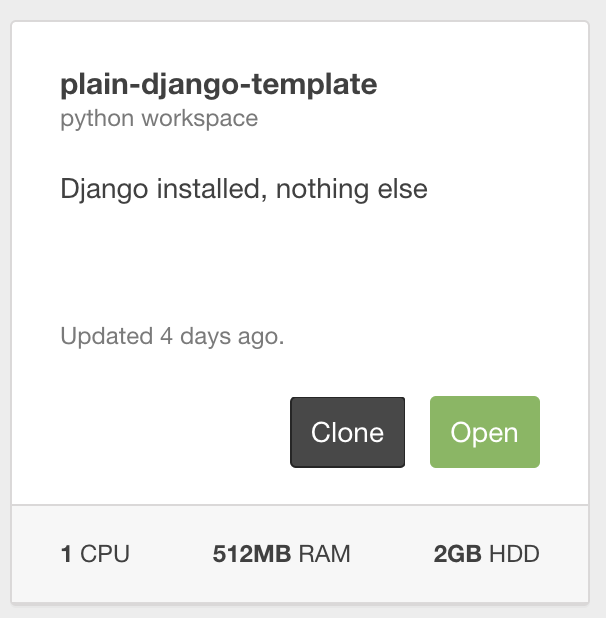Open the plain-django-template workspace

coord(484,432)
